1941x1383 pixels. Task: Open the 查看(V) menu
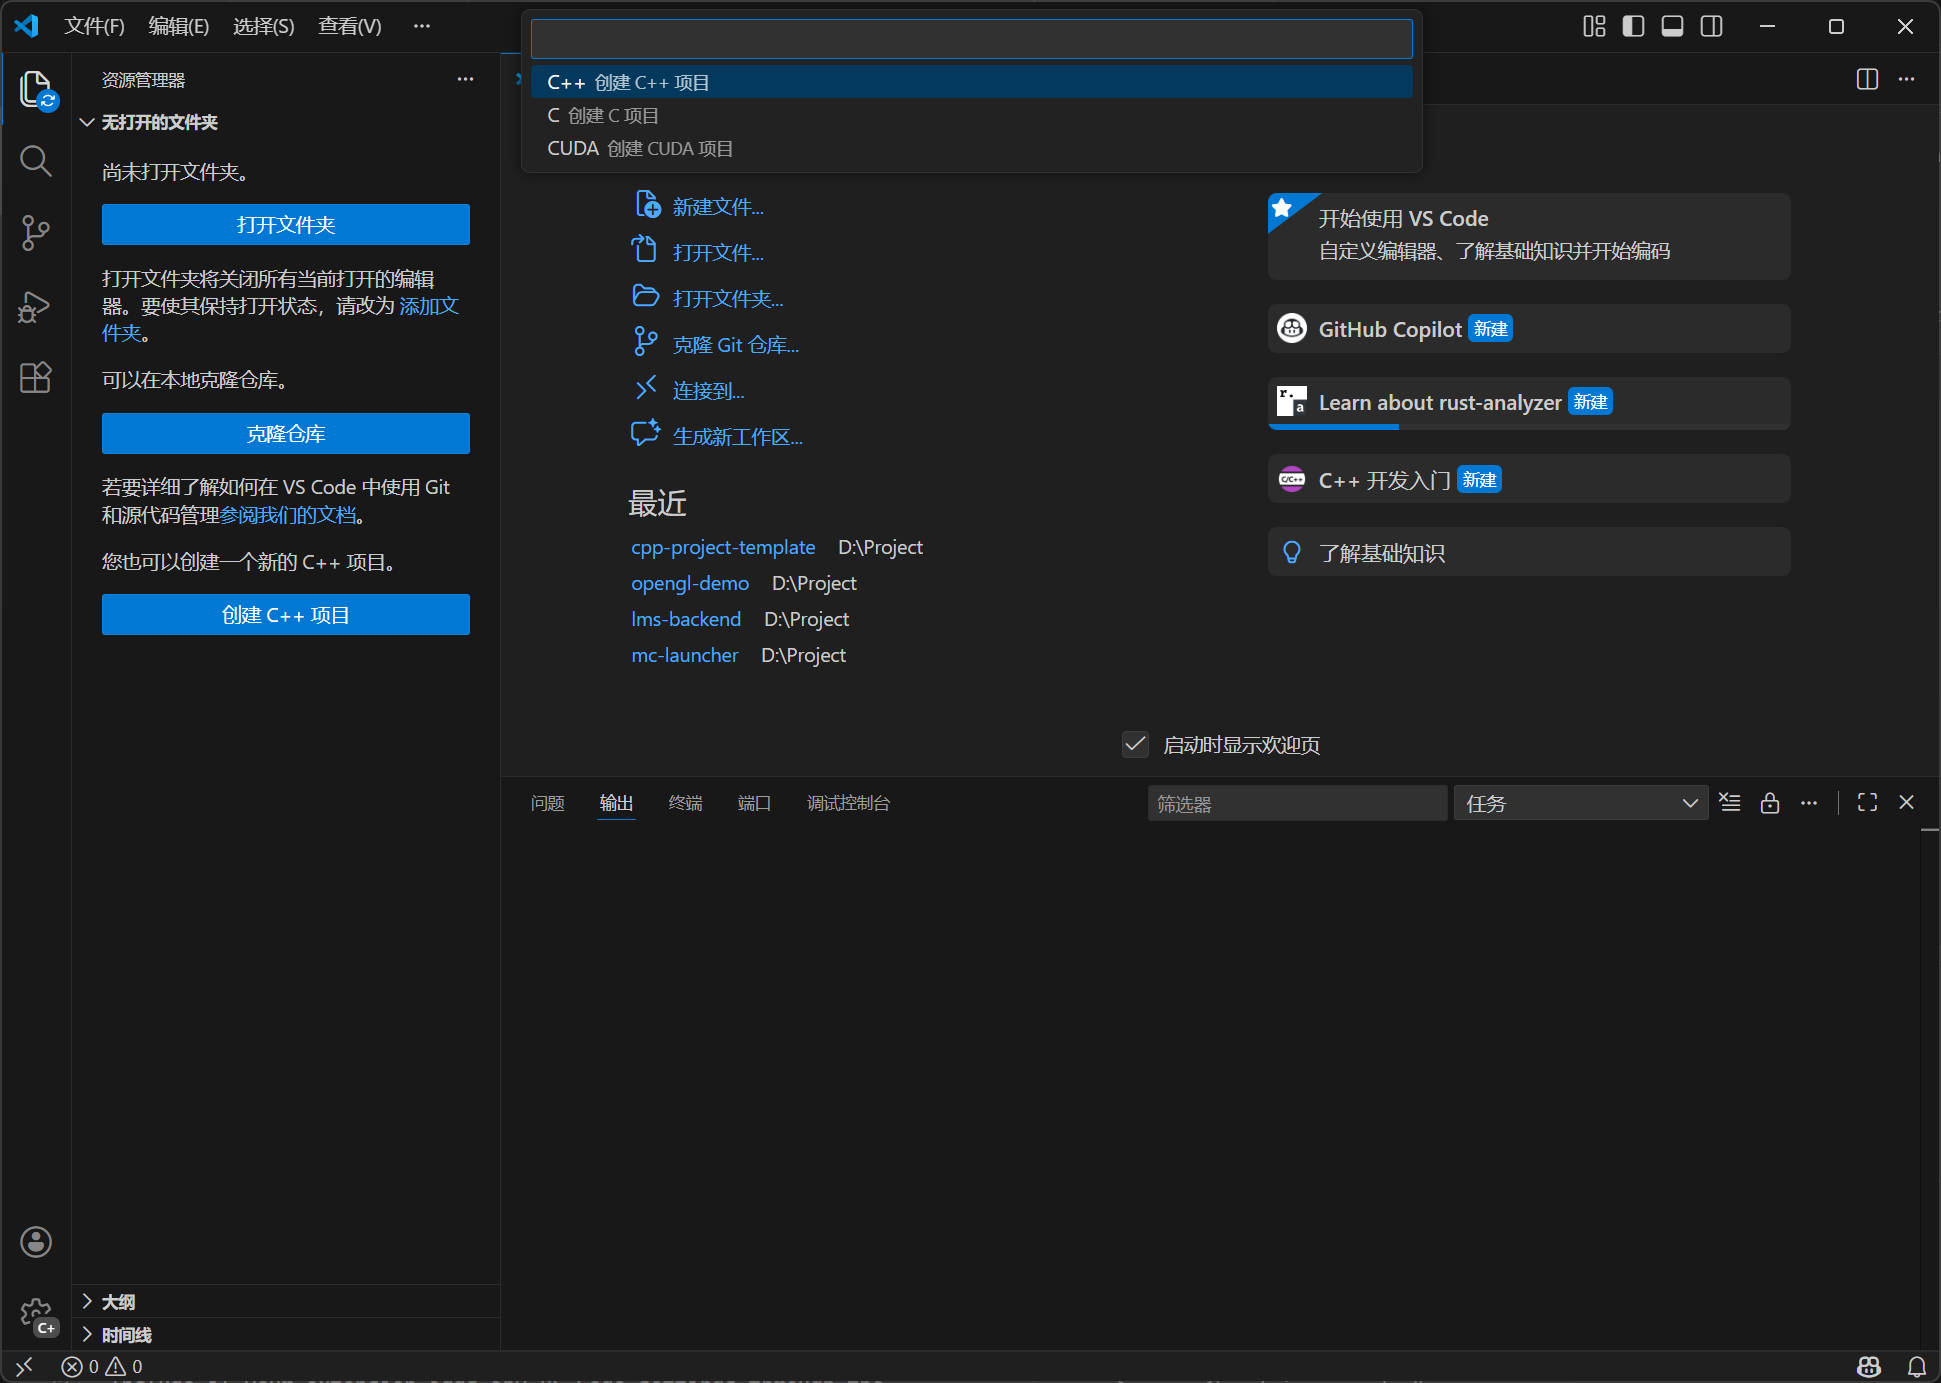(x=348, y=26)
